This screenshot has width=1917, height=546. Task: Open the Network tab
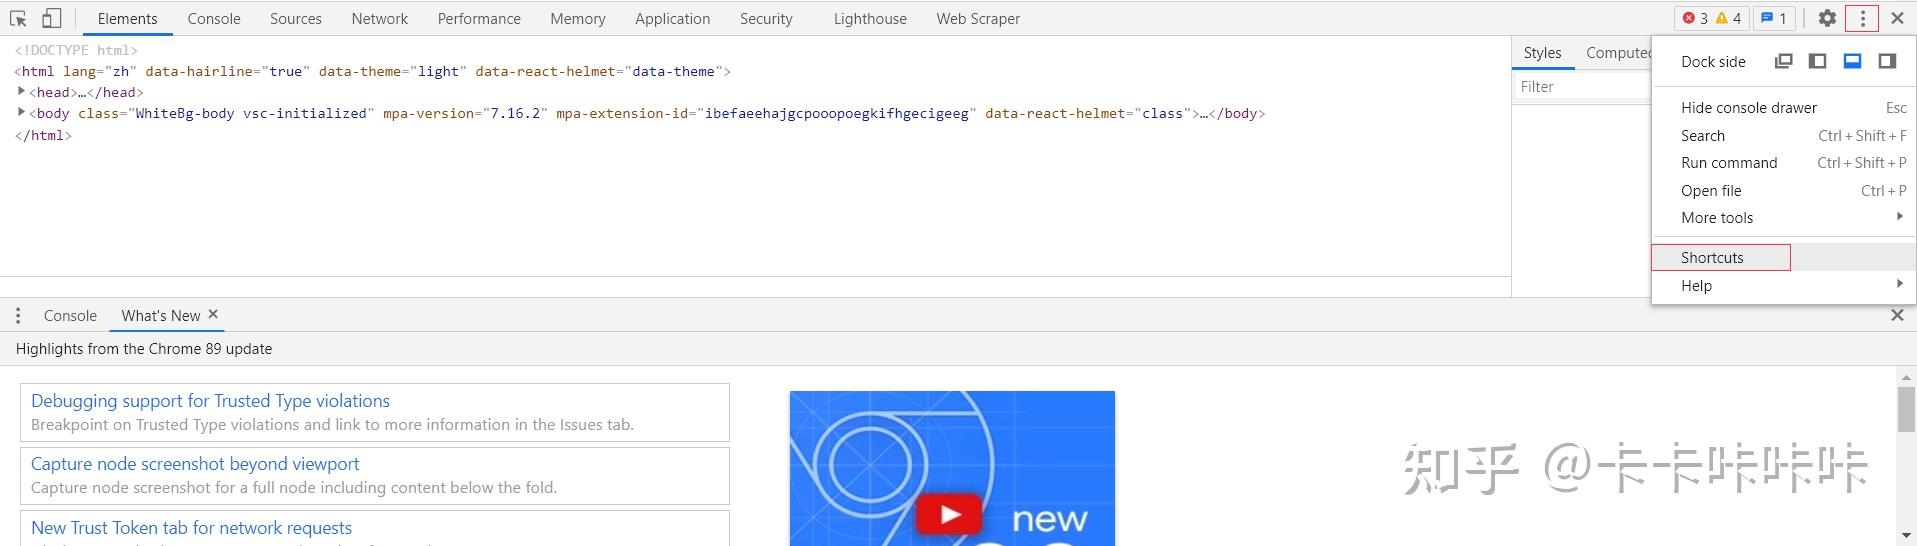pyautogui.click(x=380, y=19)
